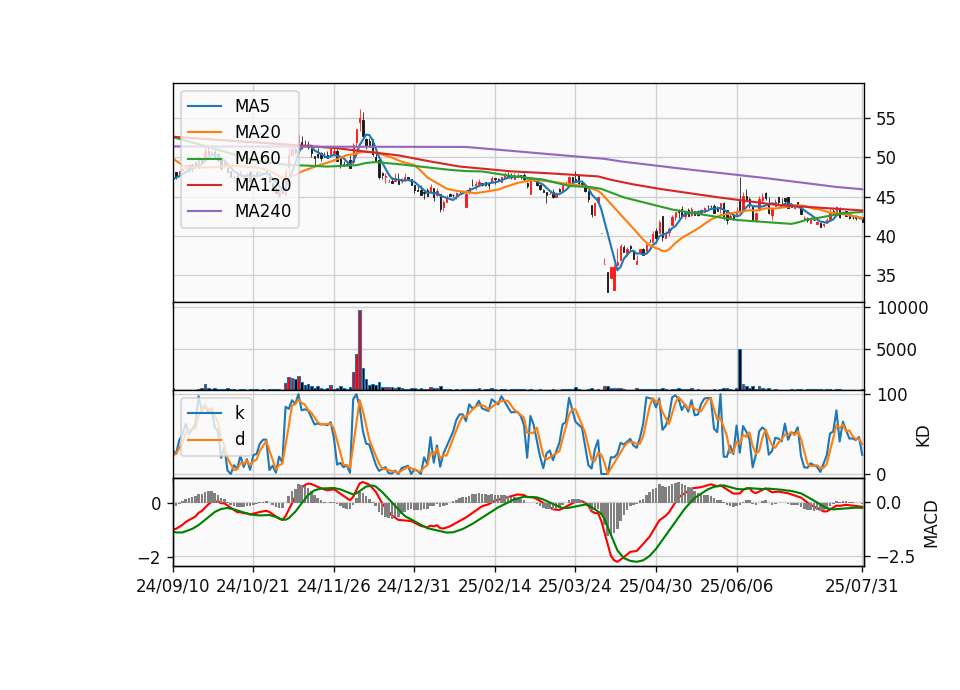The width and height of the screenshot is (960, 690).
Task: Click the KD axis title
Action: point(923,436)
